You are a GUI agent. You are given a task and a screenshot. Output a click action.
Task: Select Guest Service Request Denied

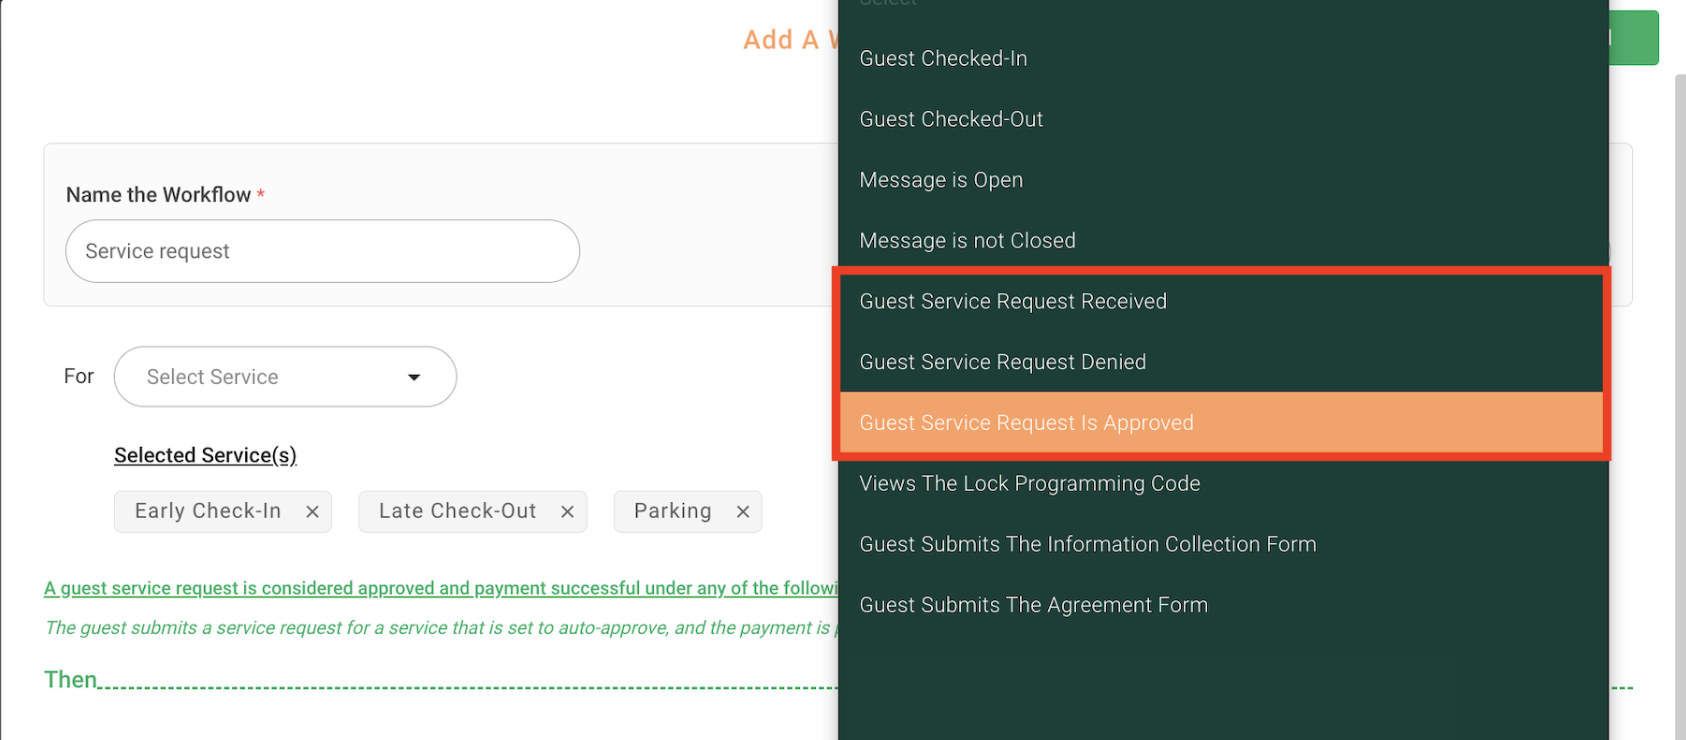tap(1221, 362)
